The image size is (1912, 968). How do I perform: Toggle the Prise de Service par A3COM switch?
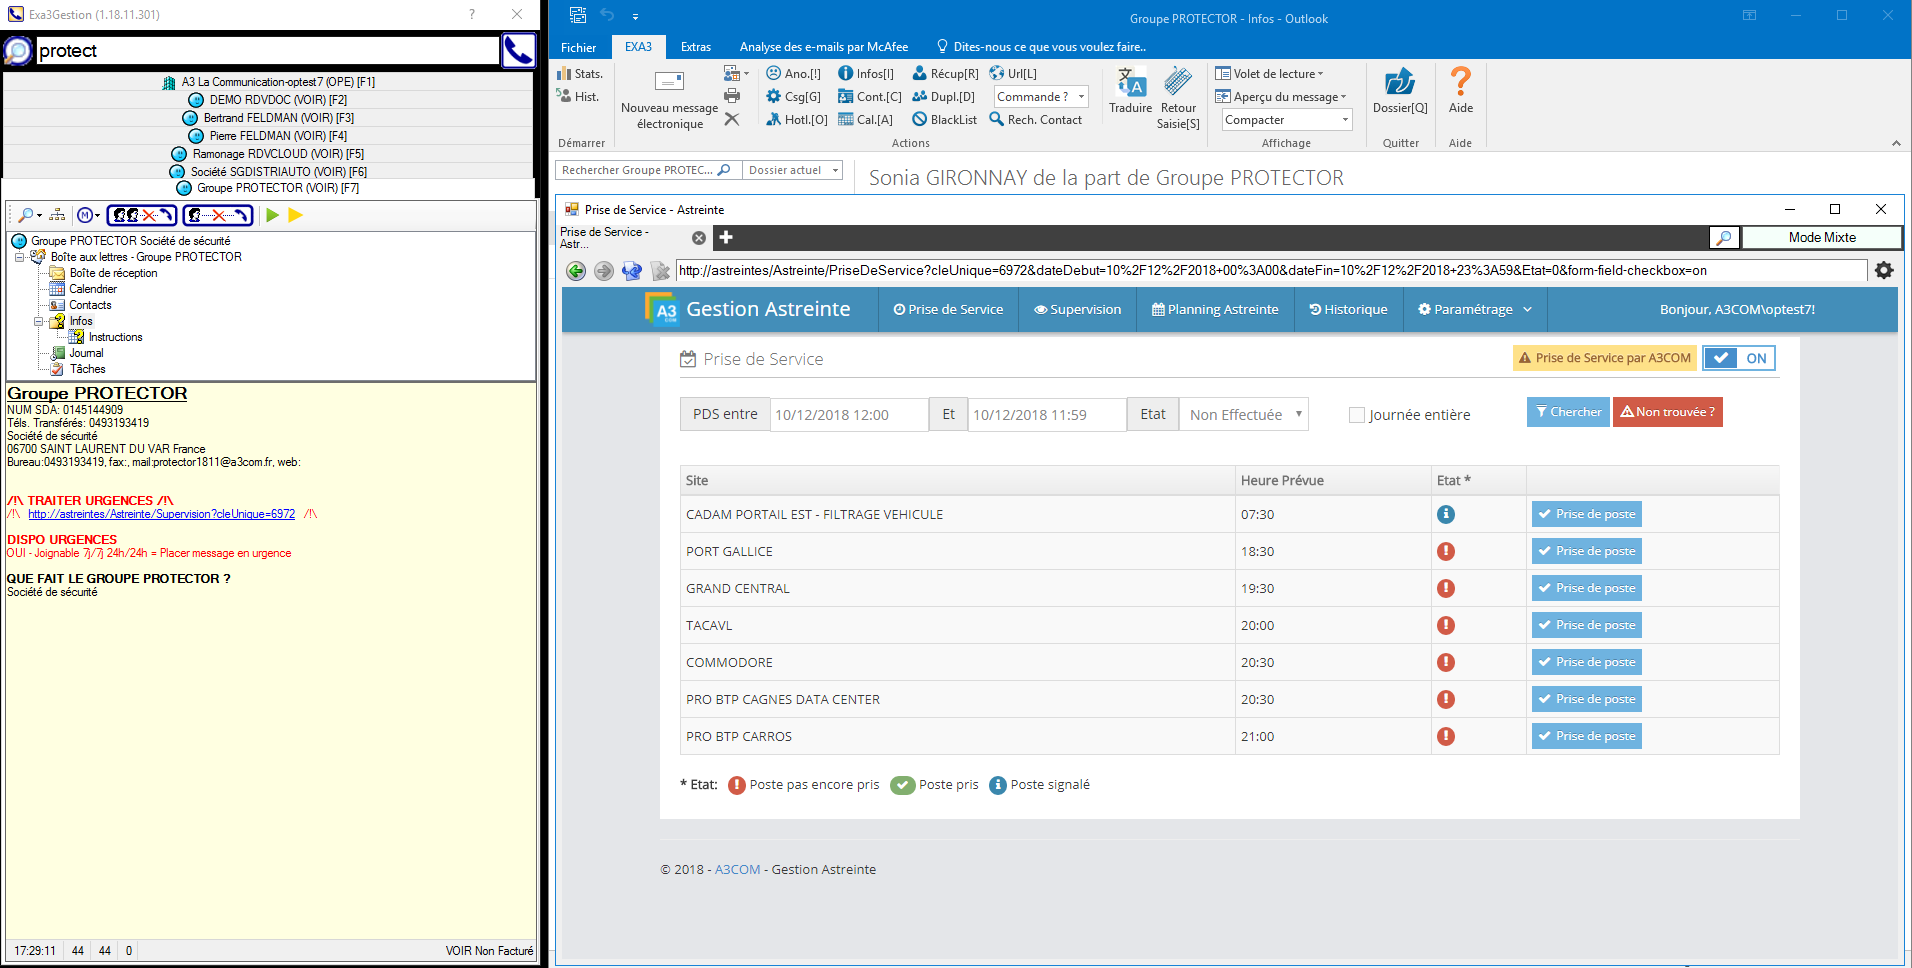1739,358
